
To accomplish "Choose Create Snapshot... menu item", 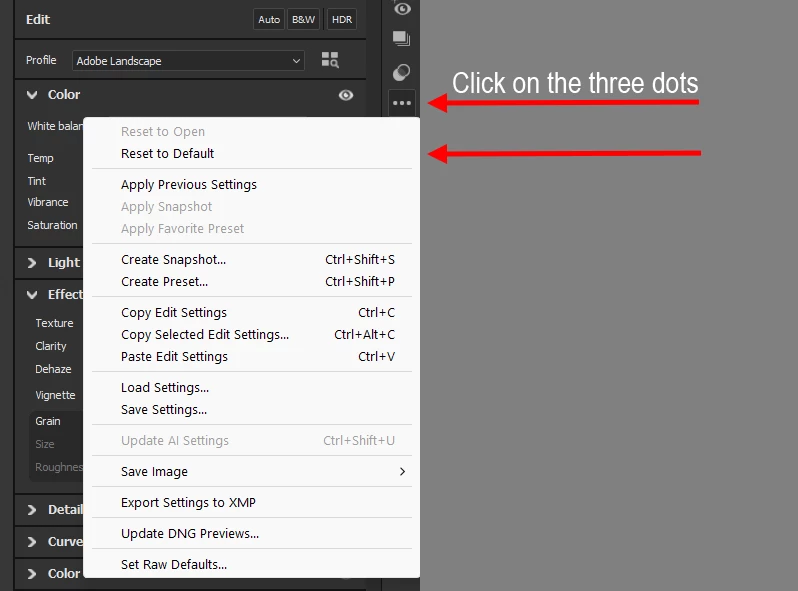I will 252,260.
